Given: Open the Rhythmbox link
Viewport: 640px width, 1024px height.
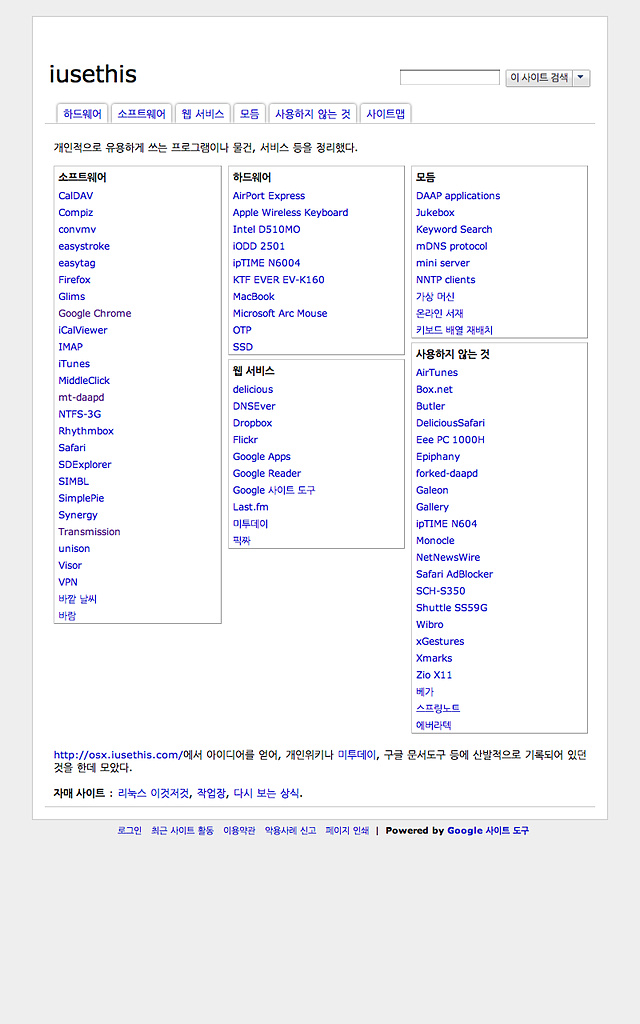Looking at the screenshot, I should click(x=86, y=431).
